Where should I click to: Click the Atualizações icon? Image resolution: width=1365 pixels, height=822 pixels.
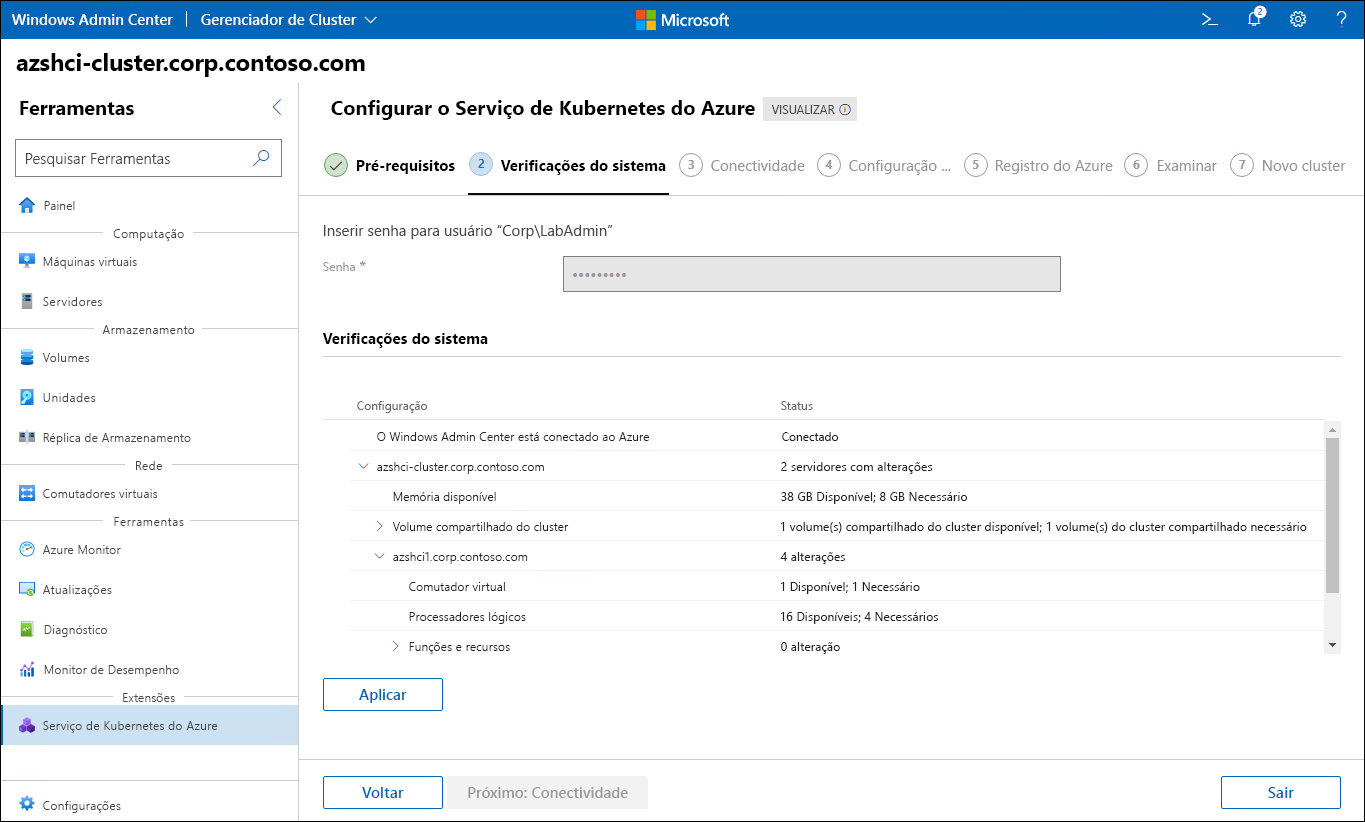[x=28, y=589]
